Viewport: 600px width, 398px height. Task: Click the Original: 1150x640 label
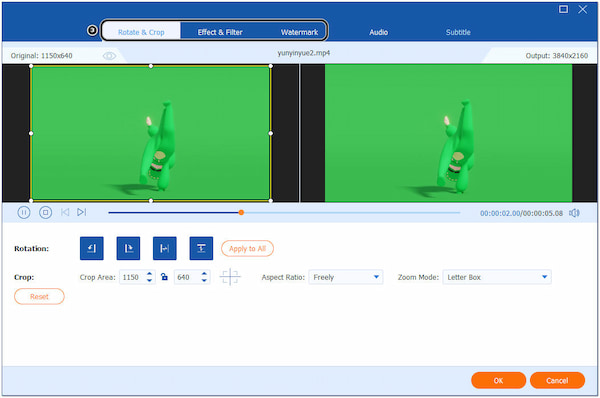point(41,56)
